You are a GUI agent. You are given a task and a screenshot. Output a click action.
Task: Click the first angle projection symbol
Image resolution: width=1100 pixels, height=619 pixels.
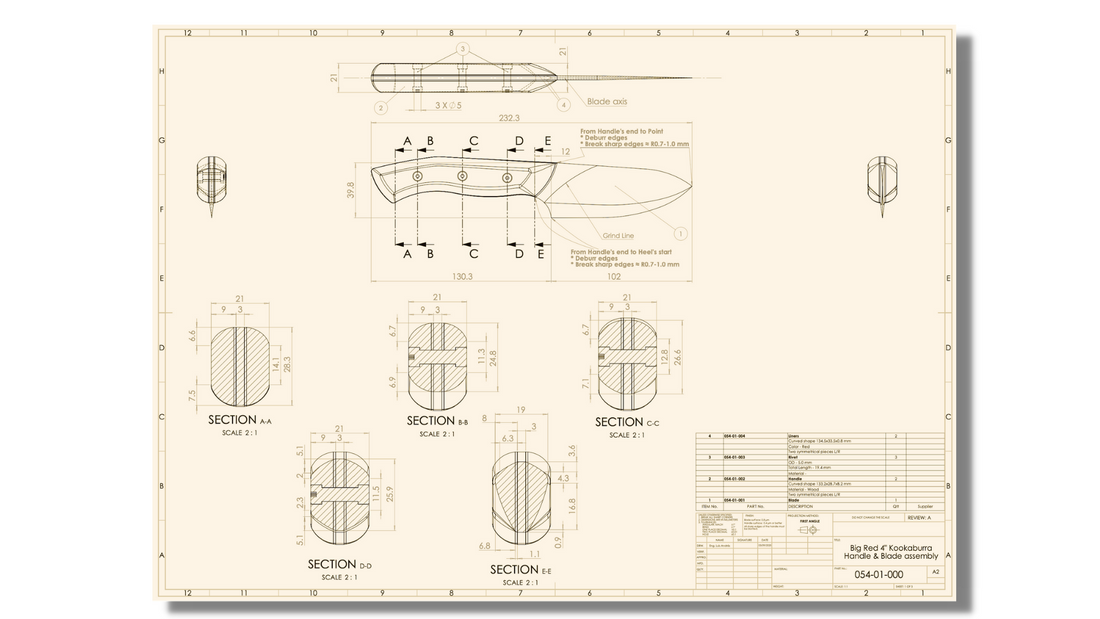807,531
